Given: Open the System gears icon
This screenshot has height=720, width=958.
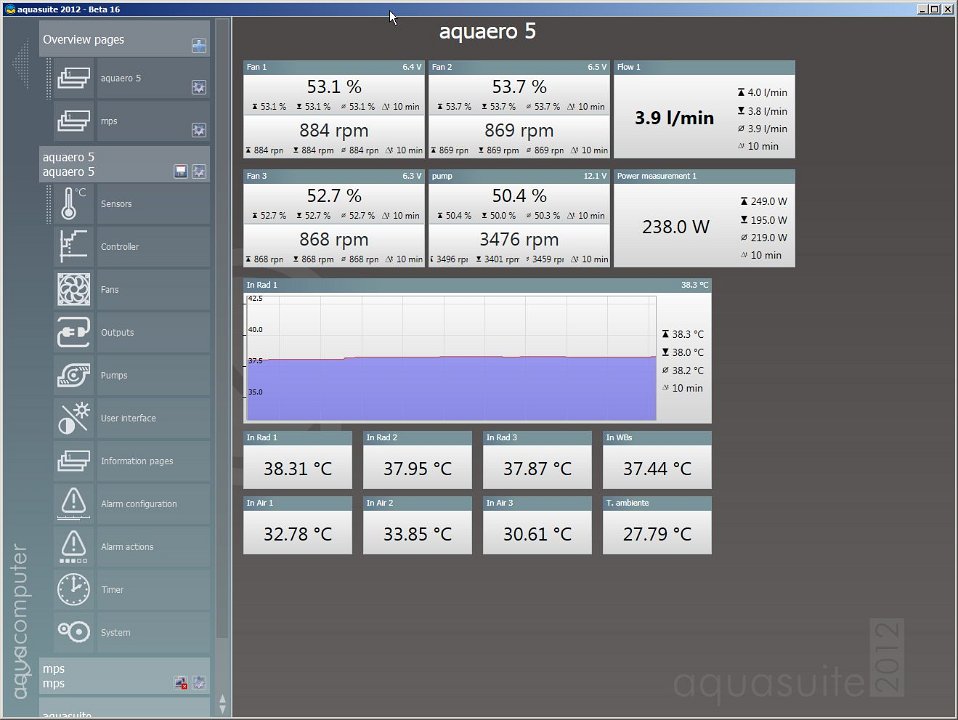Looking at the screenshot, I should tap(74, 632).
